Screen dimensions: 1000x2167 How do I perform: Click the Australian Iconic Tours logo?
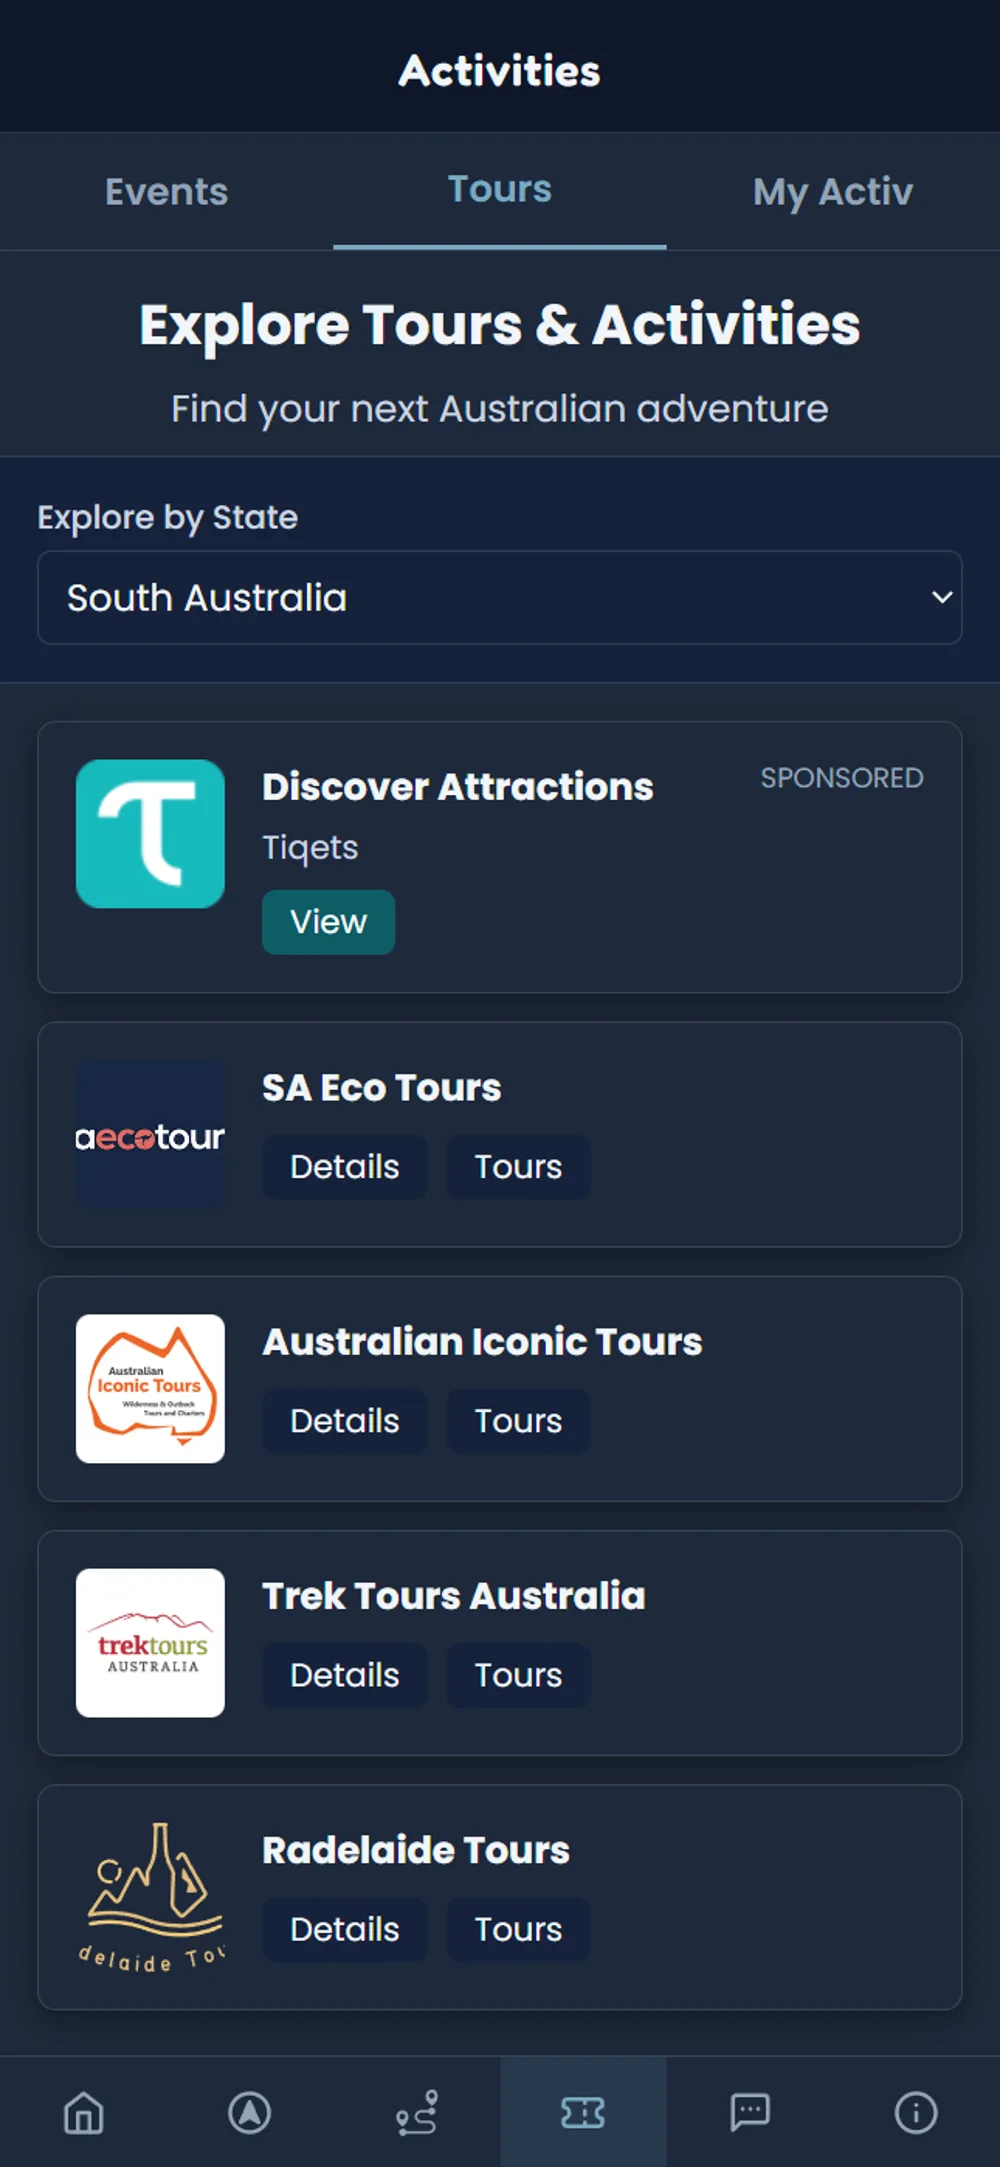(x=150, y=1389)
